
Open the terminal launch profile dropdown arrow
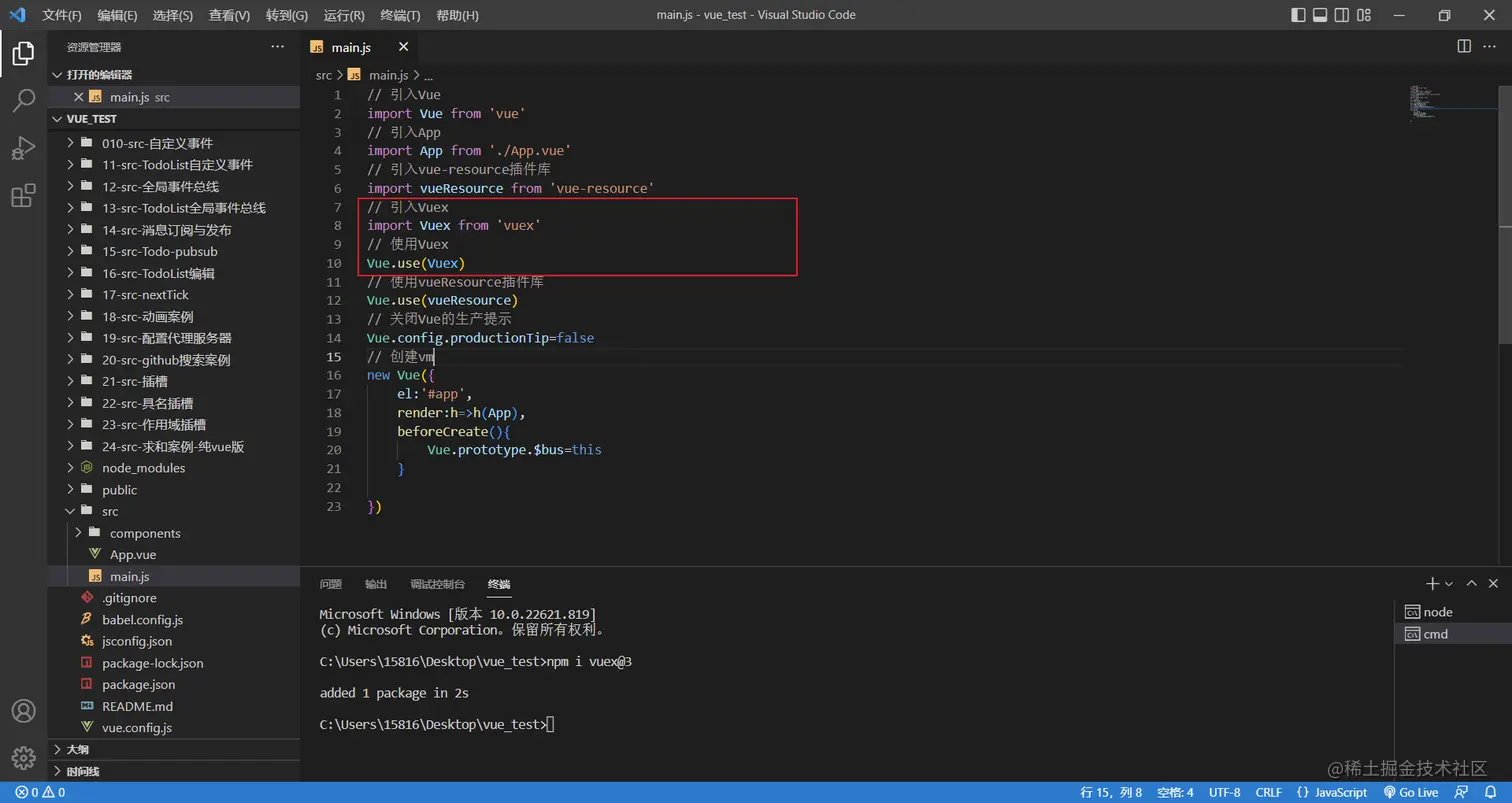pos(1448,583)
